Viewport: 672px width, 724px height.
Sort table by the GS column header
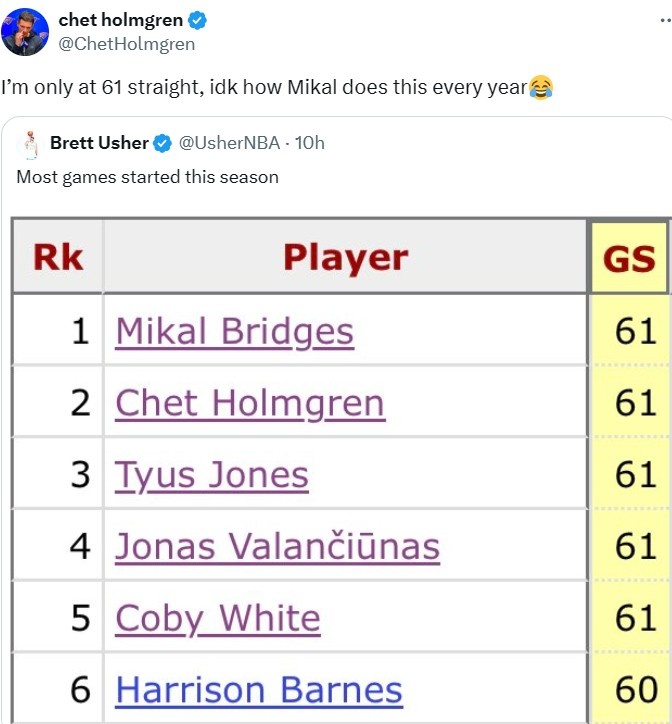[x=629, y=257]
